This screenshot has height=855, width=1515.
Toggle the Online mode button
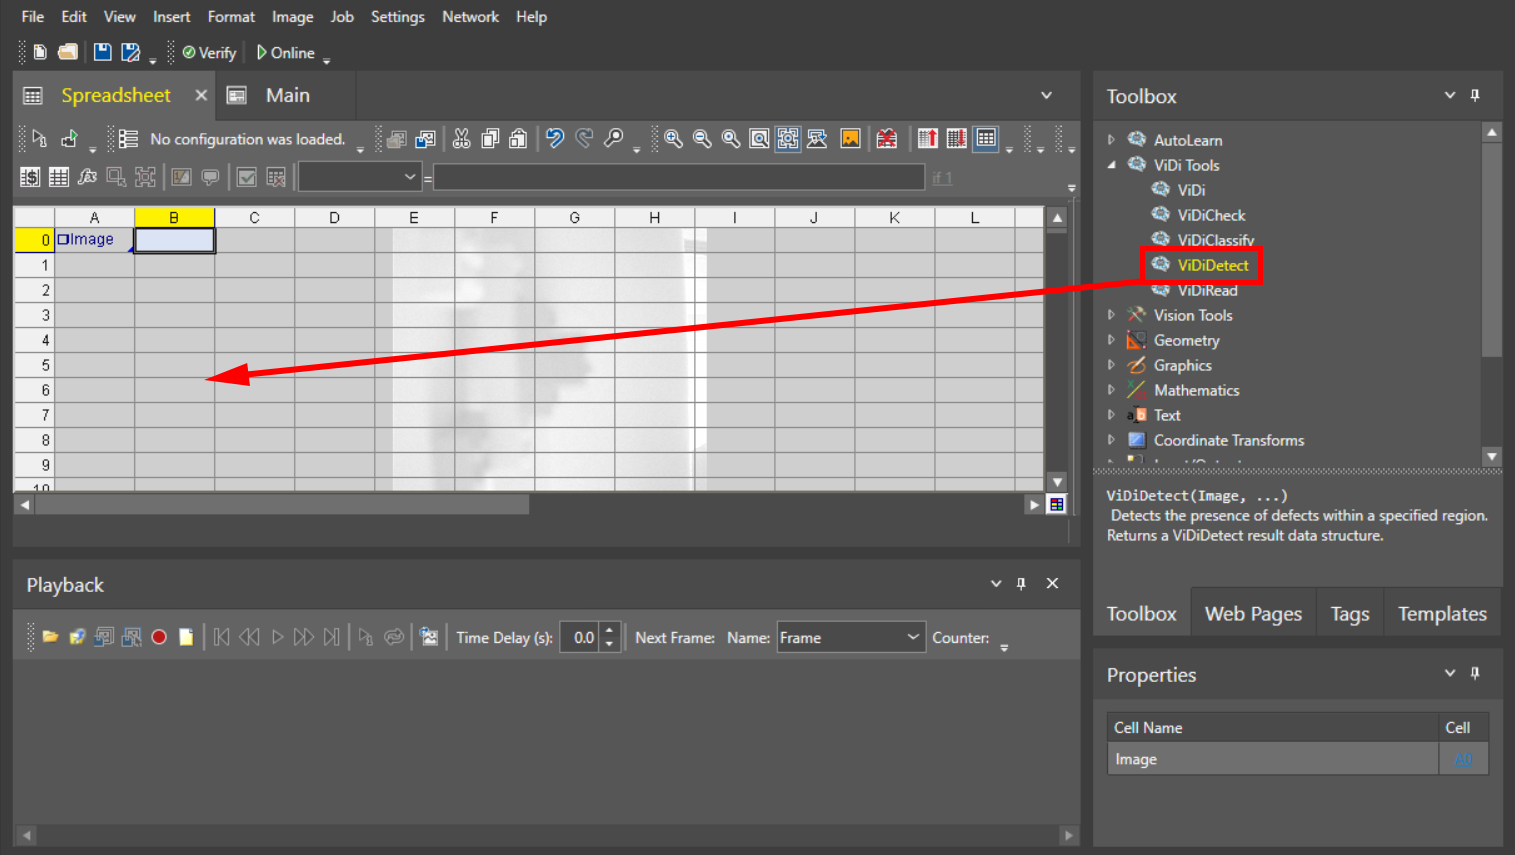(x=286, y=53)
